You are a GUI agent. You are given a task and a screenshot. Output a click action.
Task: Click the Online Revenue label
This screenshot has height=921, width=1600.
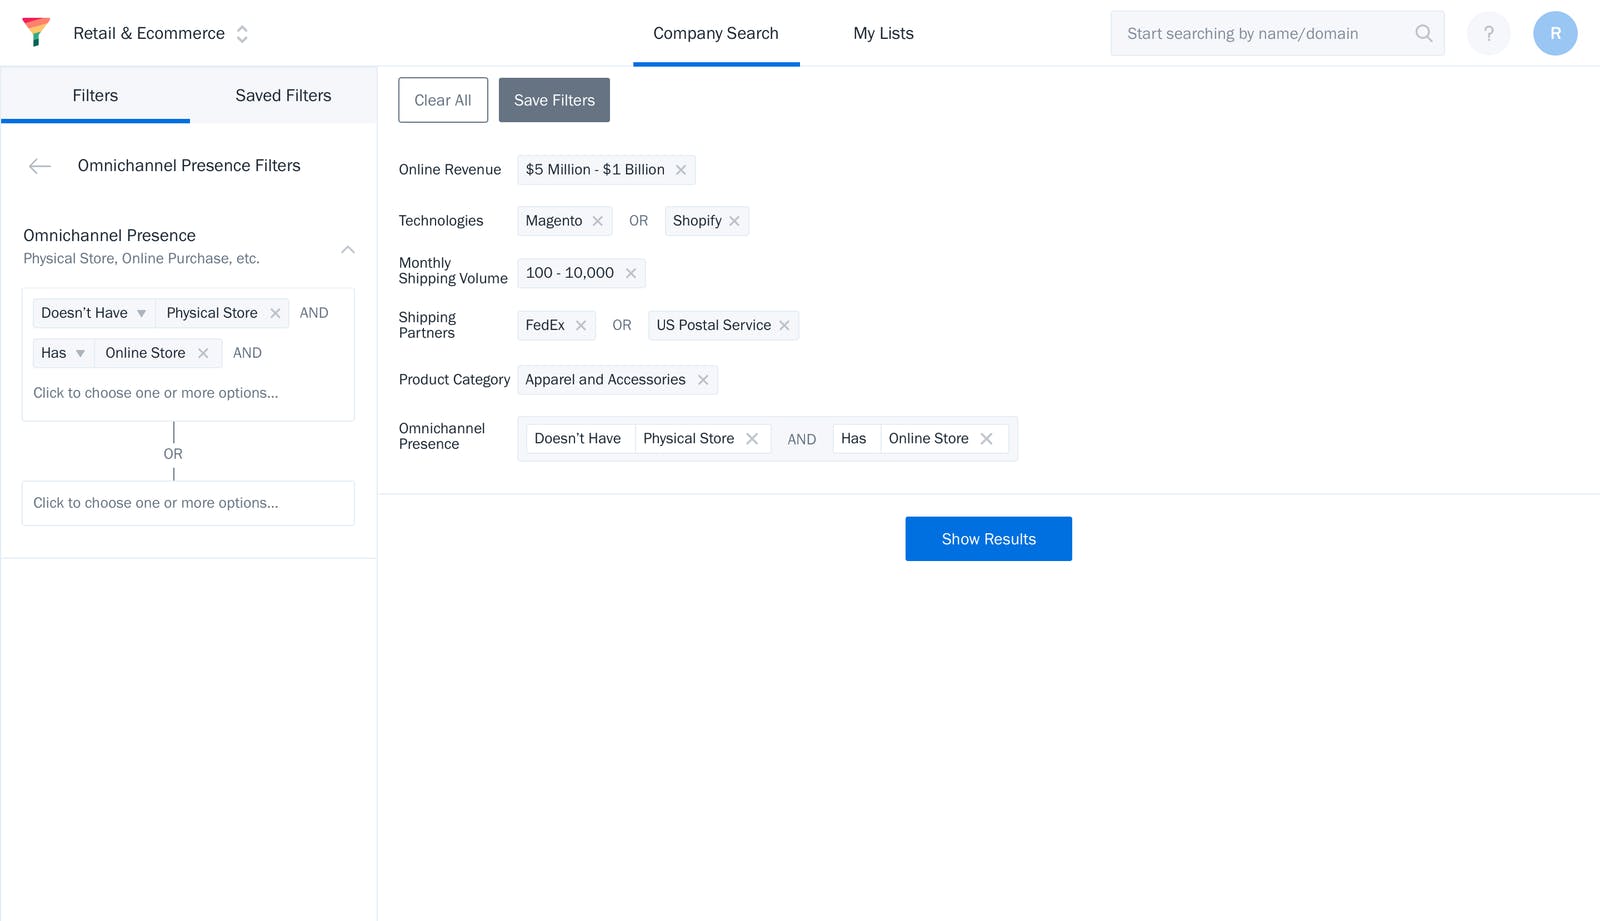click(x=450, y=170)
